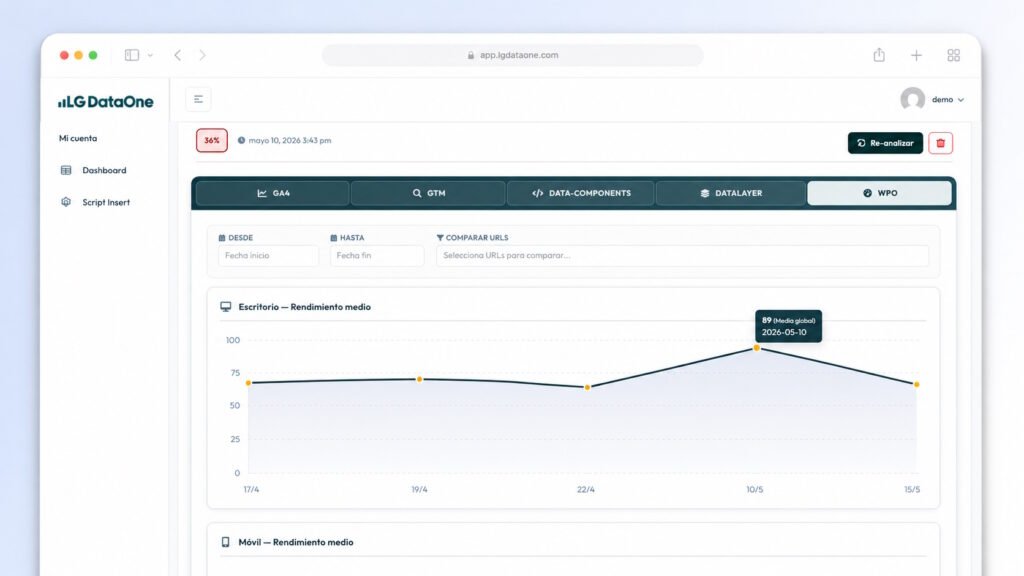The height and width of the screenshot is (576, 1024).
Task: Open the demo user avatar
Action: point(912,99)
